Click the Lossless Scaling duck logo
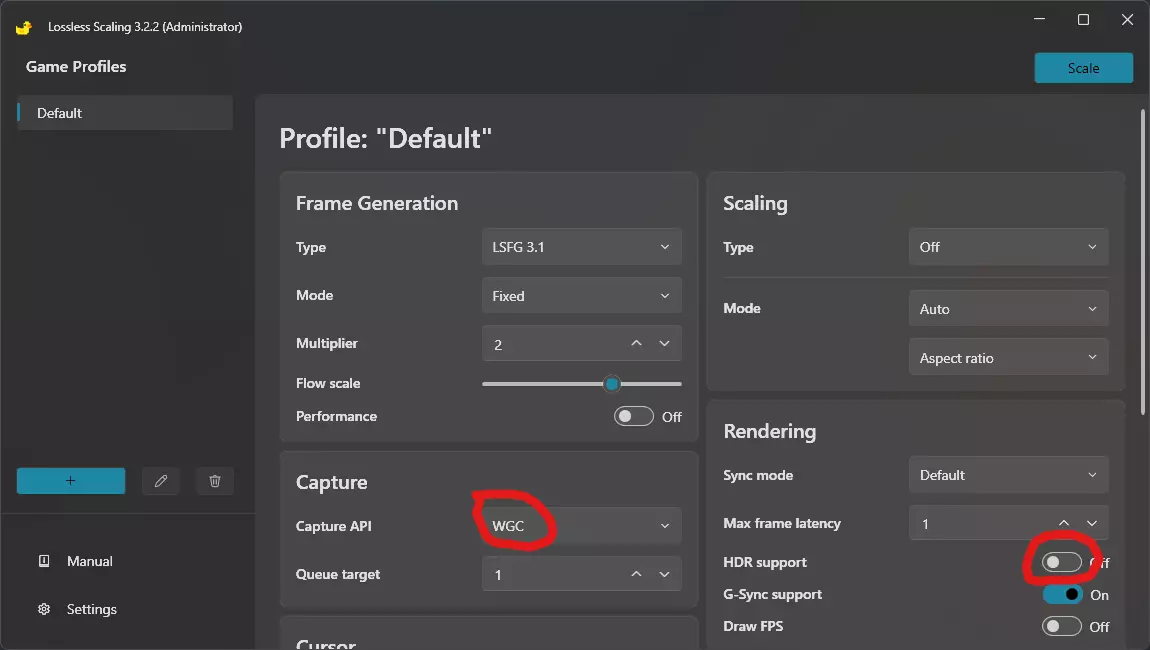Viewport: 1150px width, 650px height. coord(24,27)
